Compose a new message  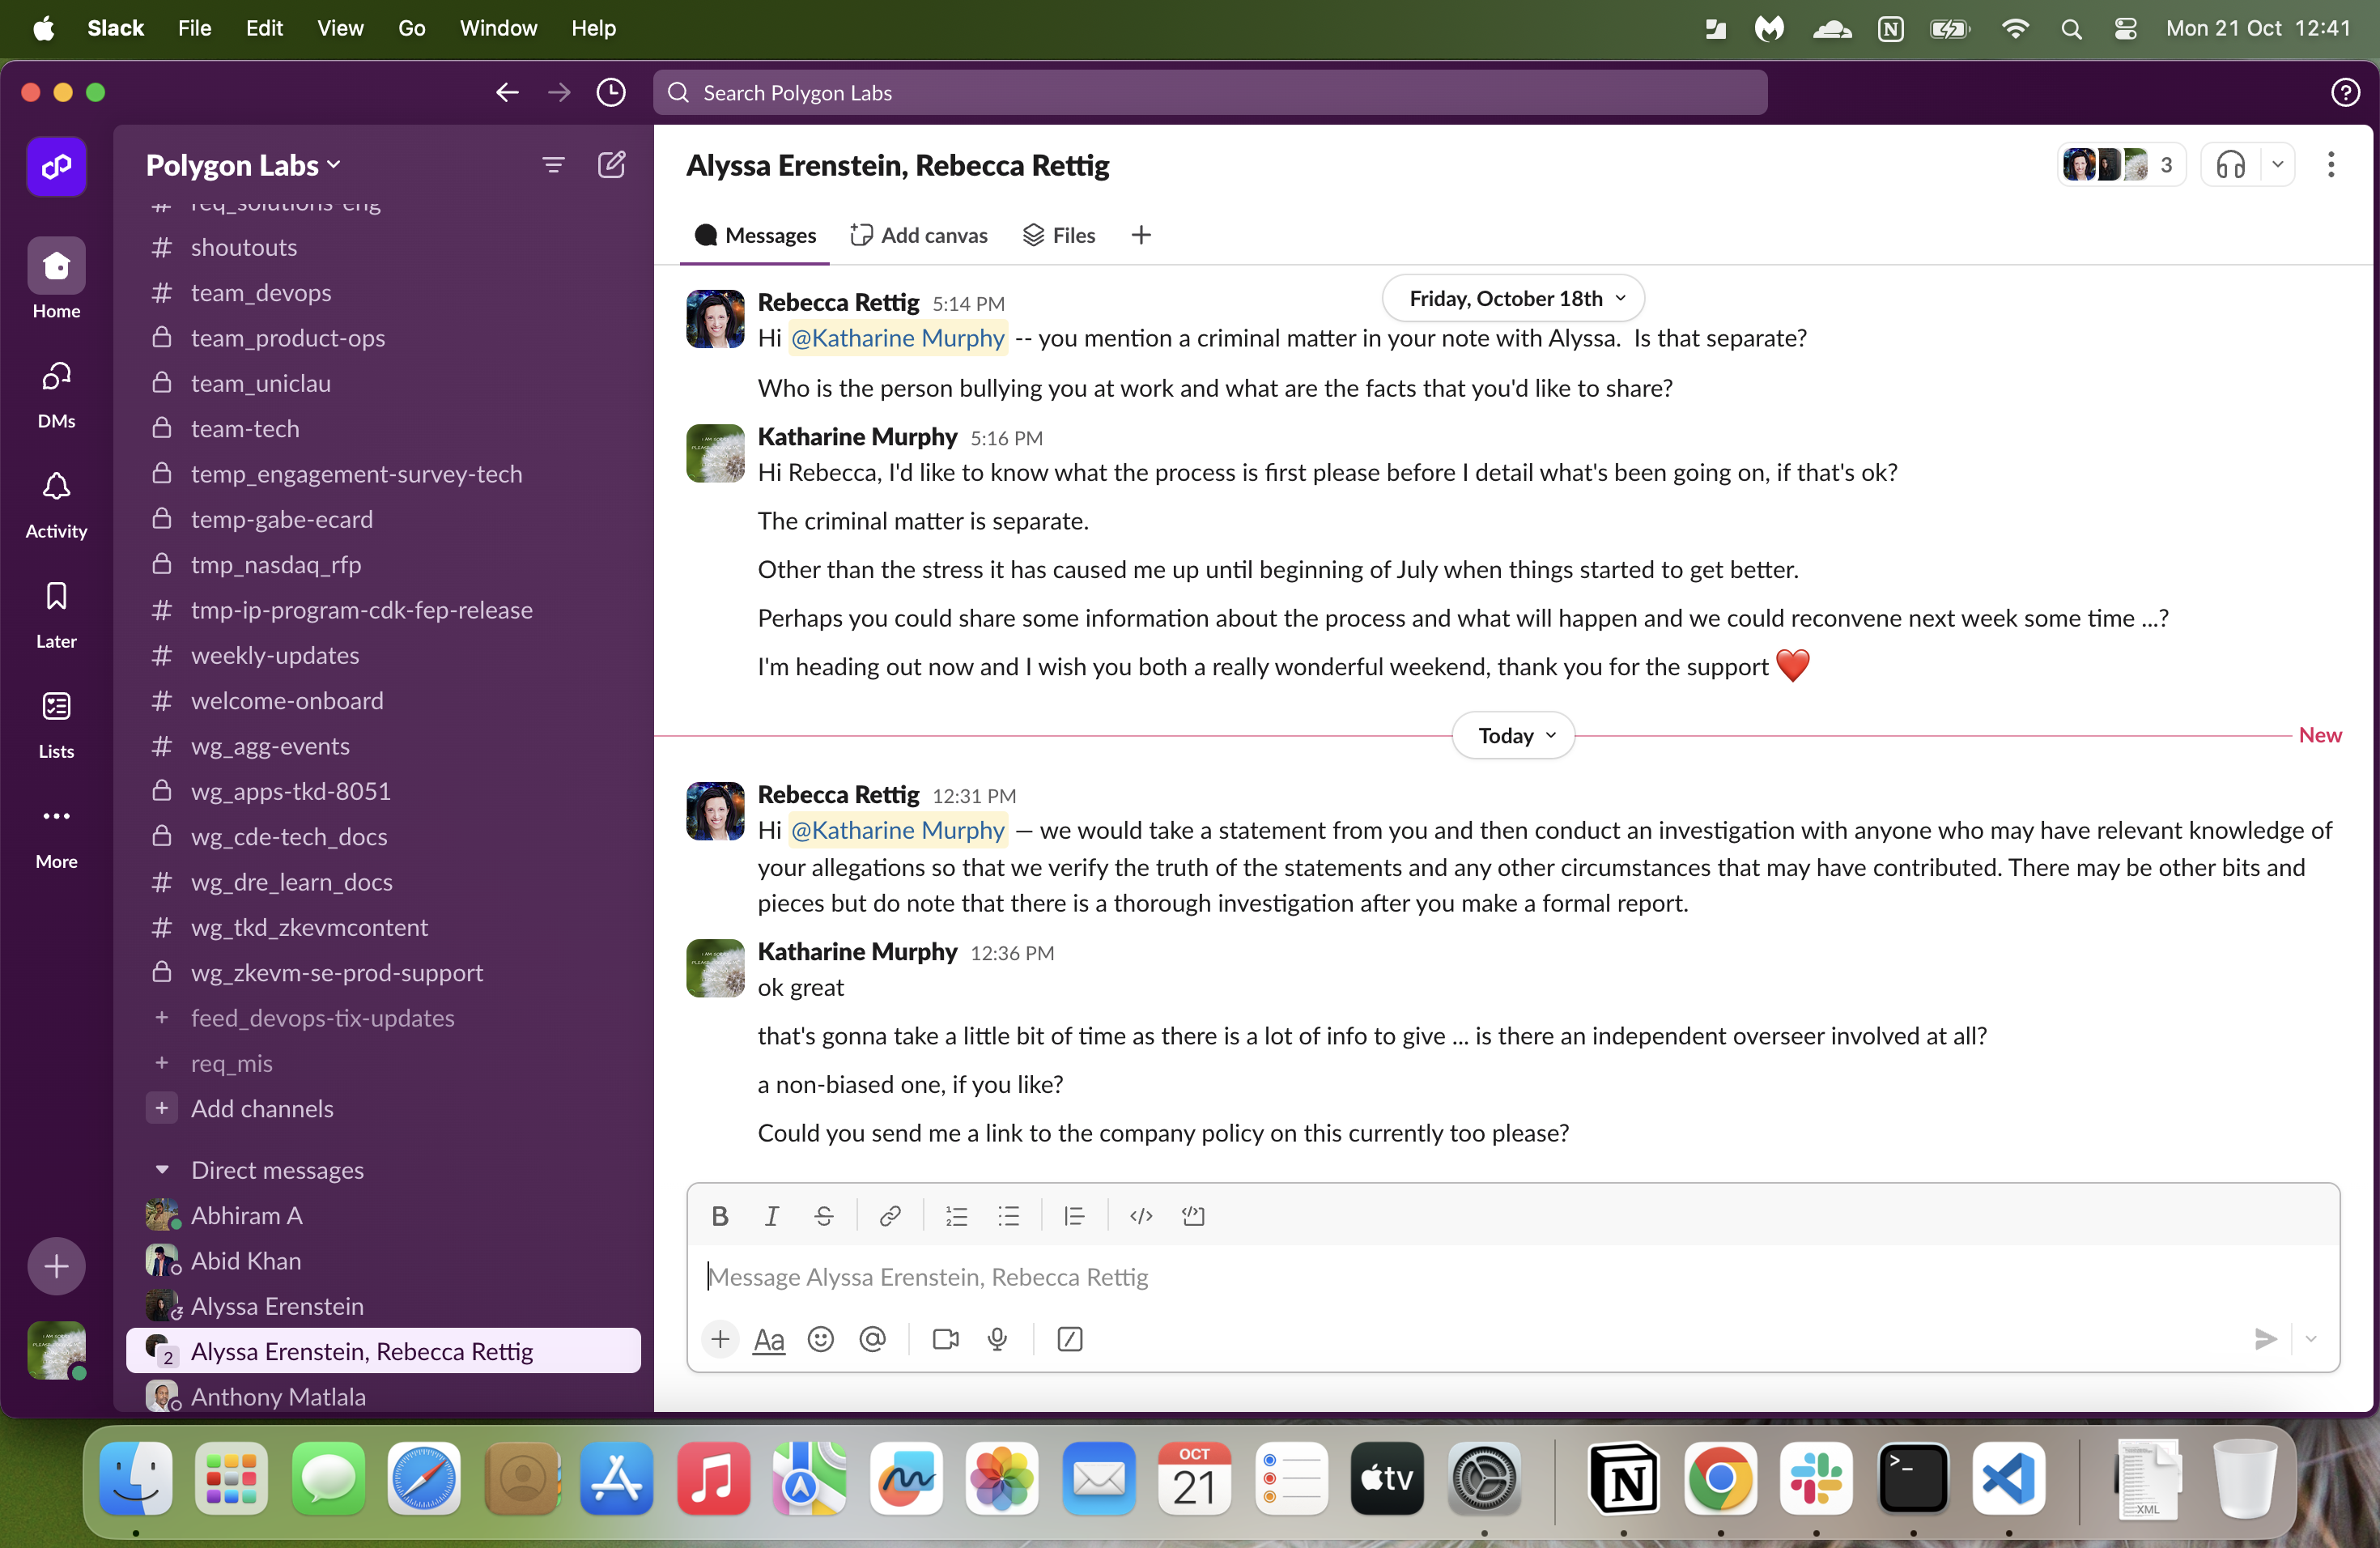coord(612,165)
